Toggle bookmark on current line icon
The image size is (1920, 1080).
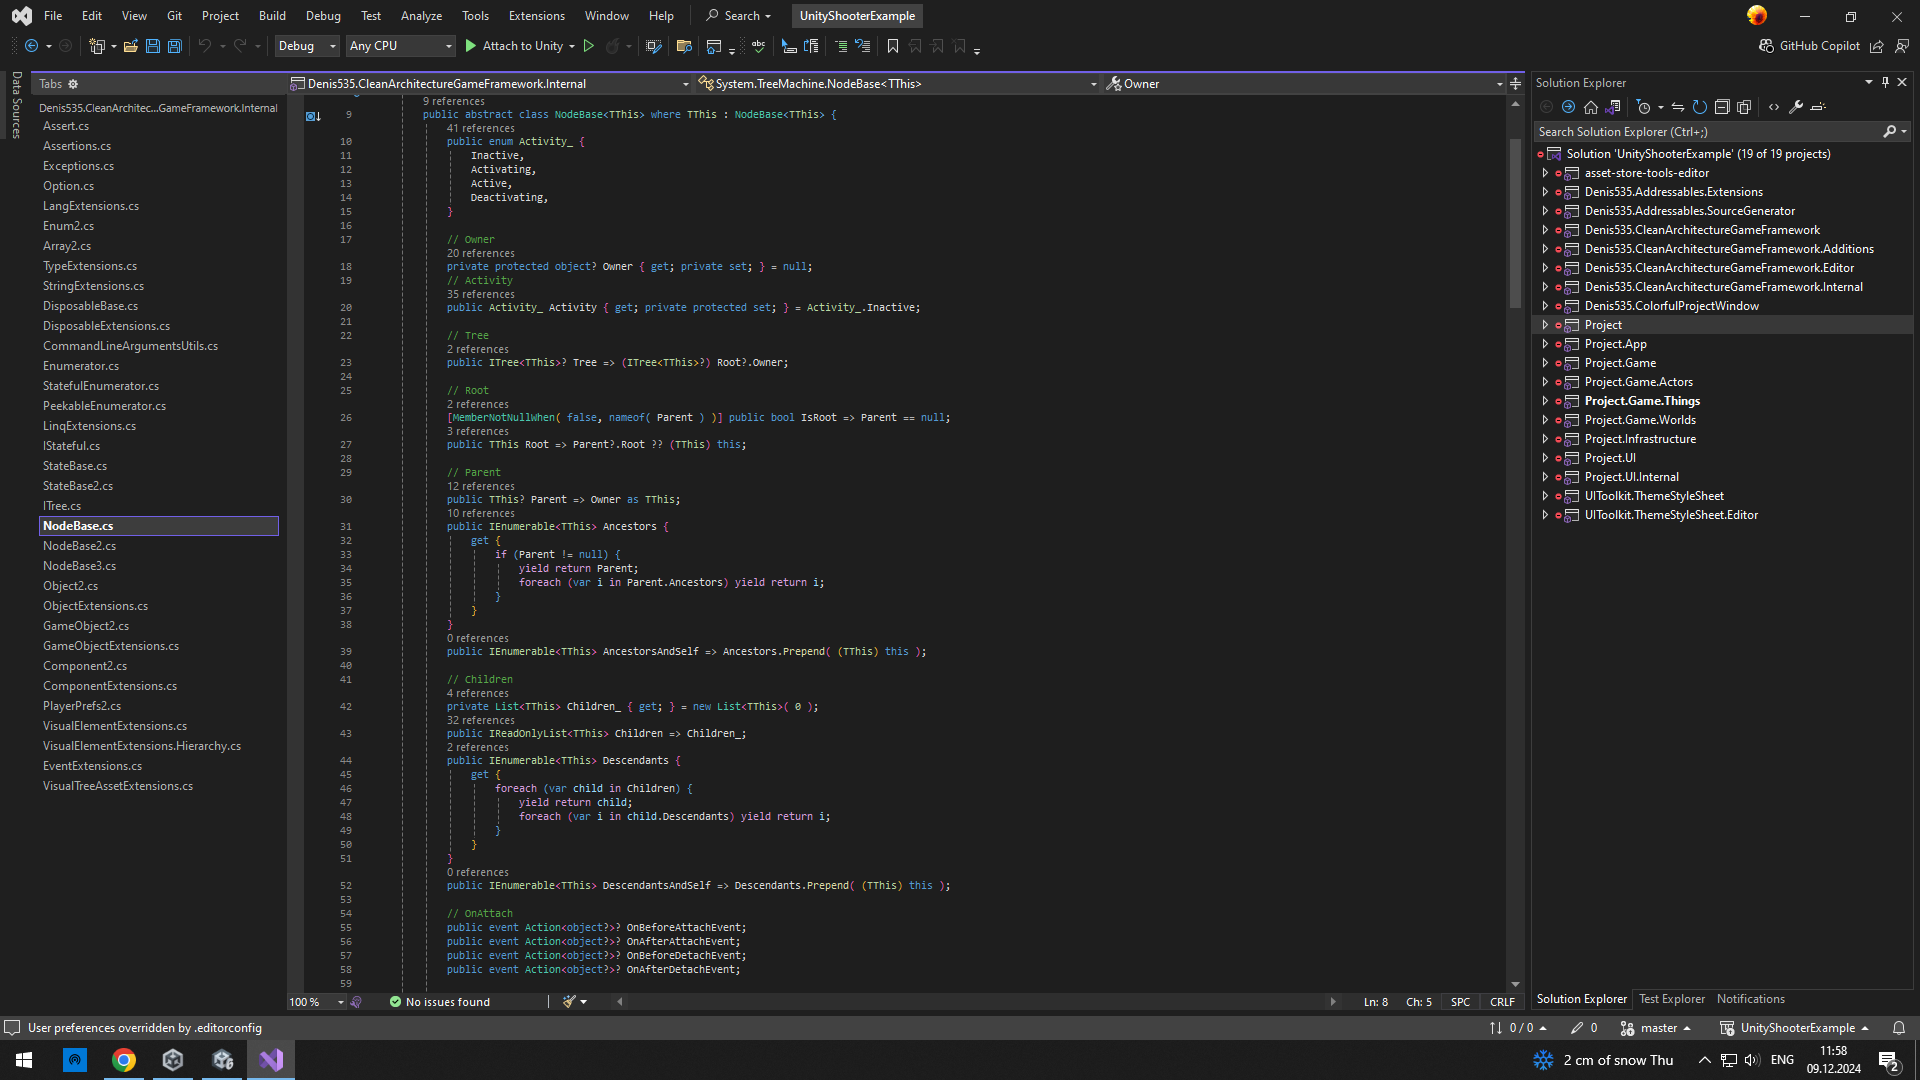click(892, 46)
